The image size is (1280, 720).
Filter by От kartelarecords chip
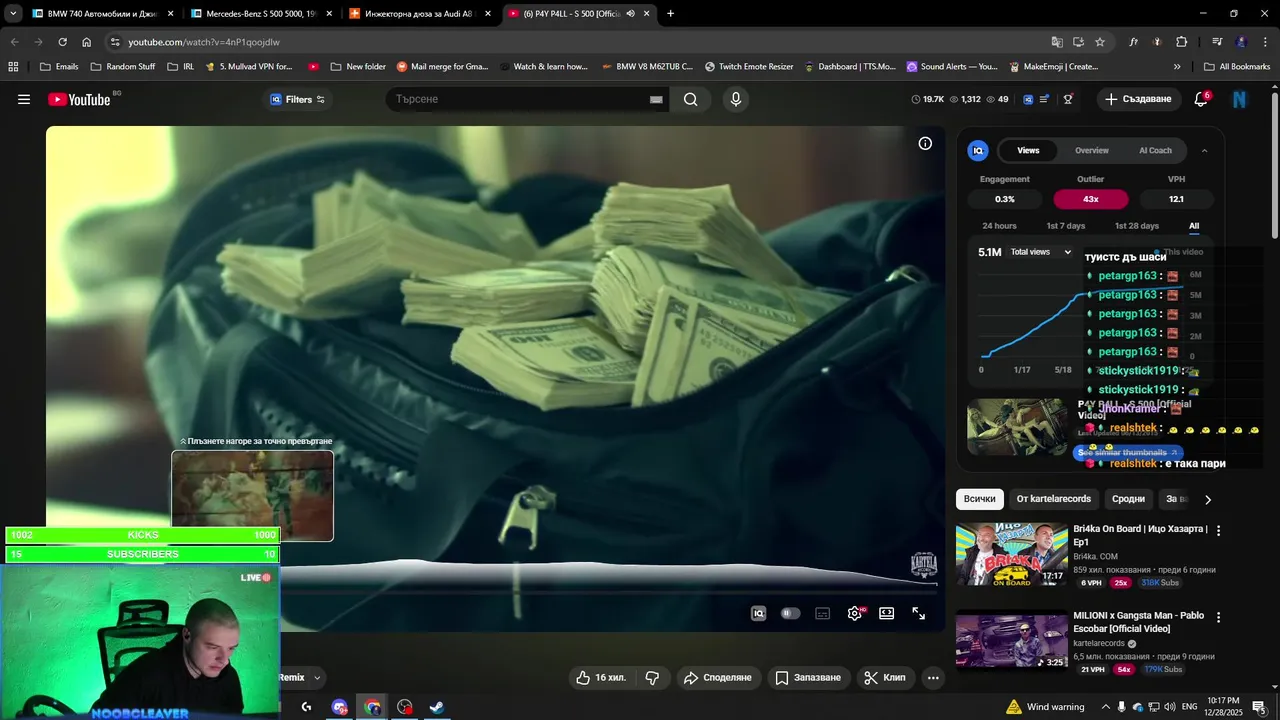(x=1054, y=499)
